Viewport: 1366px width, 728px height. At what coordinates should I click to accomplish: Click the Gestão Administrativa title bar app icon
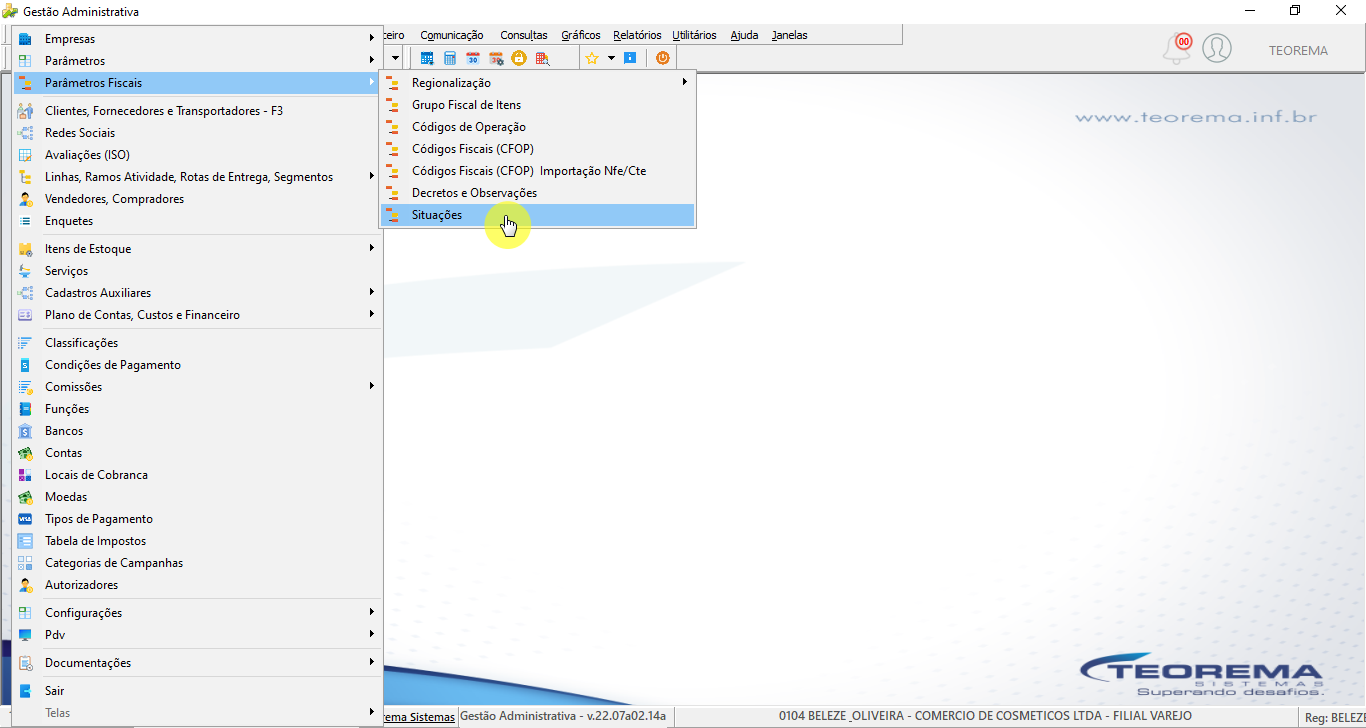pyautogui.click(x=10, y=12)
